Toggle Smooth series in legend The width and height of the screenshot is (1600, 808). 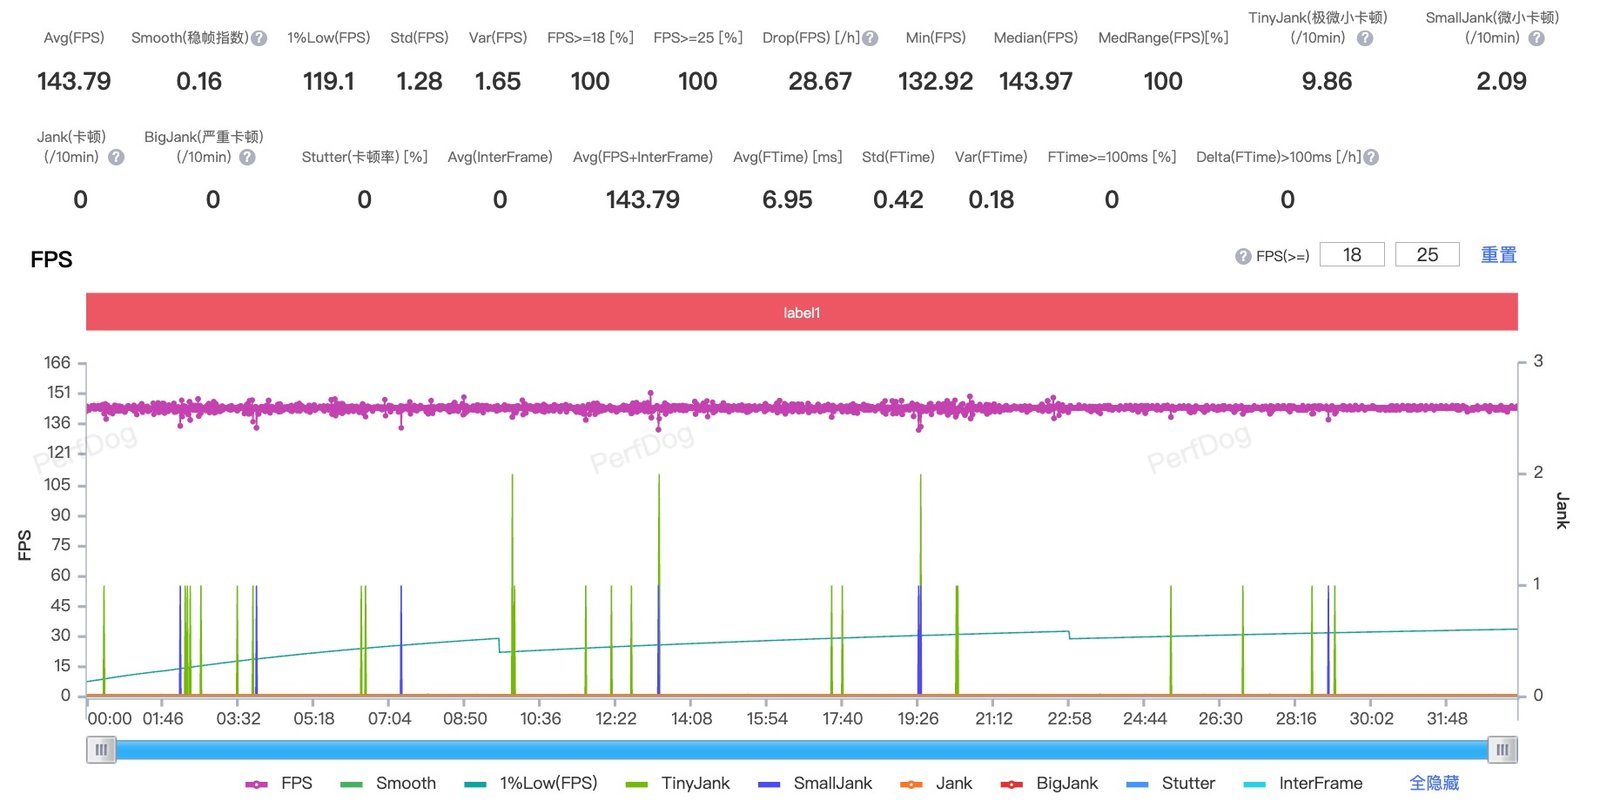tap(388, 783)
